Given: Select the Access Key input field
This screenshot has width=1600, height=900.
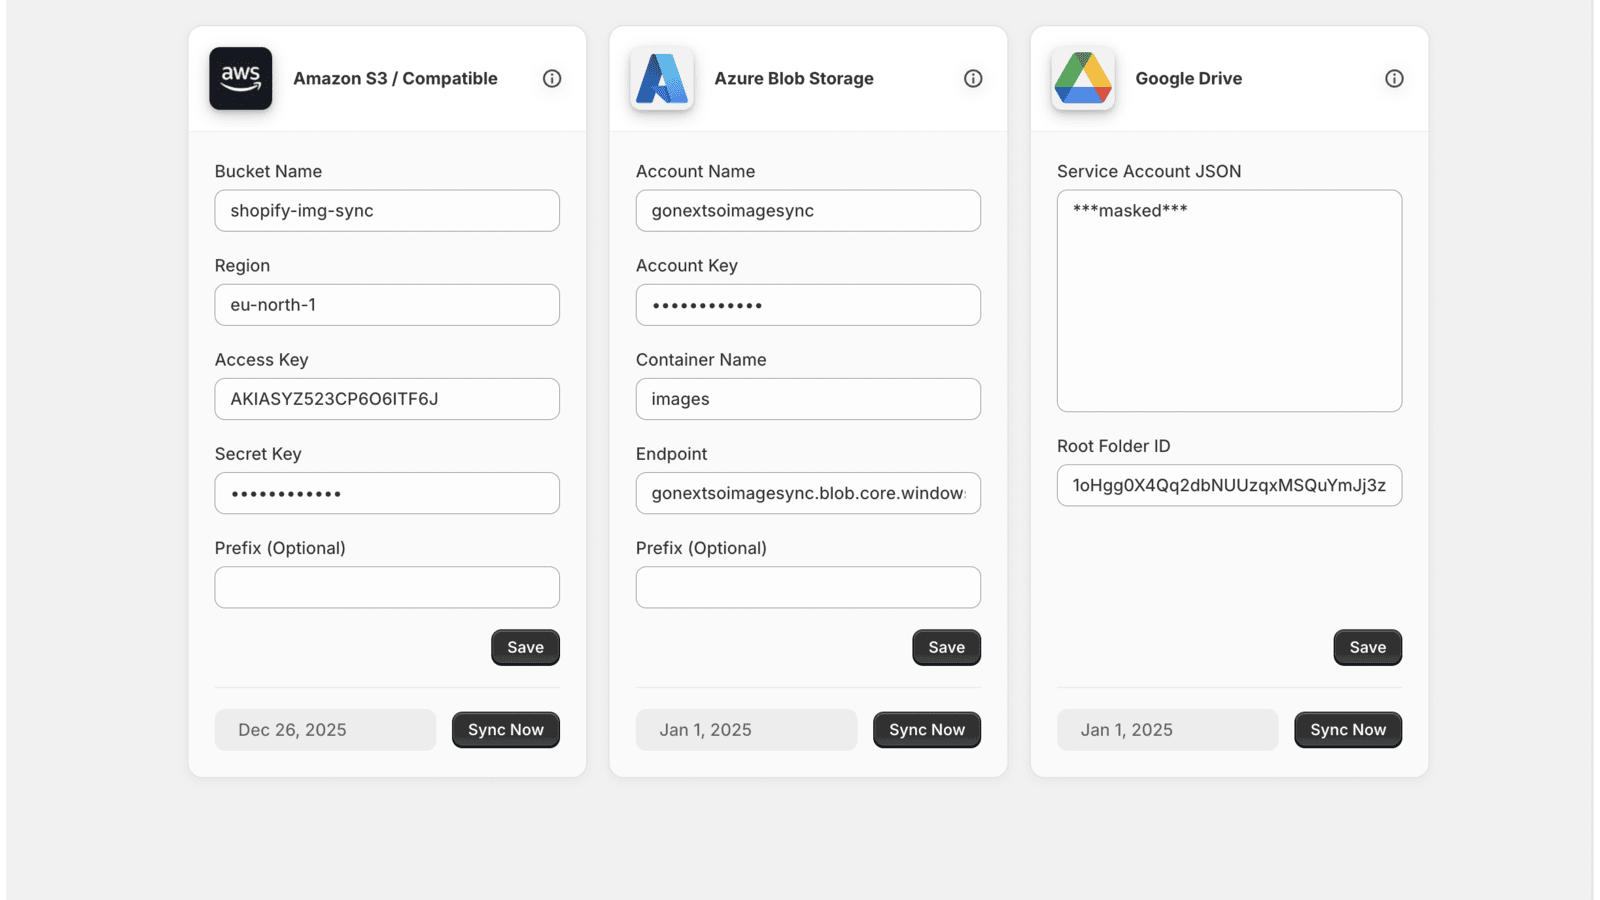Looking at the screenshot, I should [387, 398].
